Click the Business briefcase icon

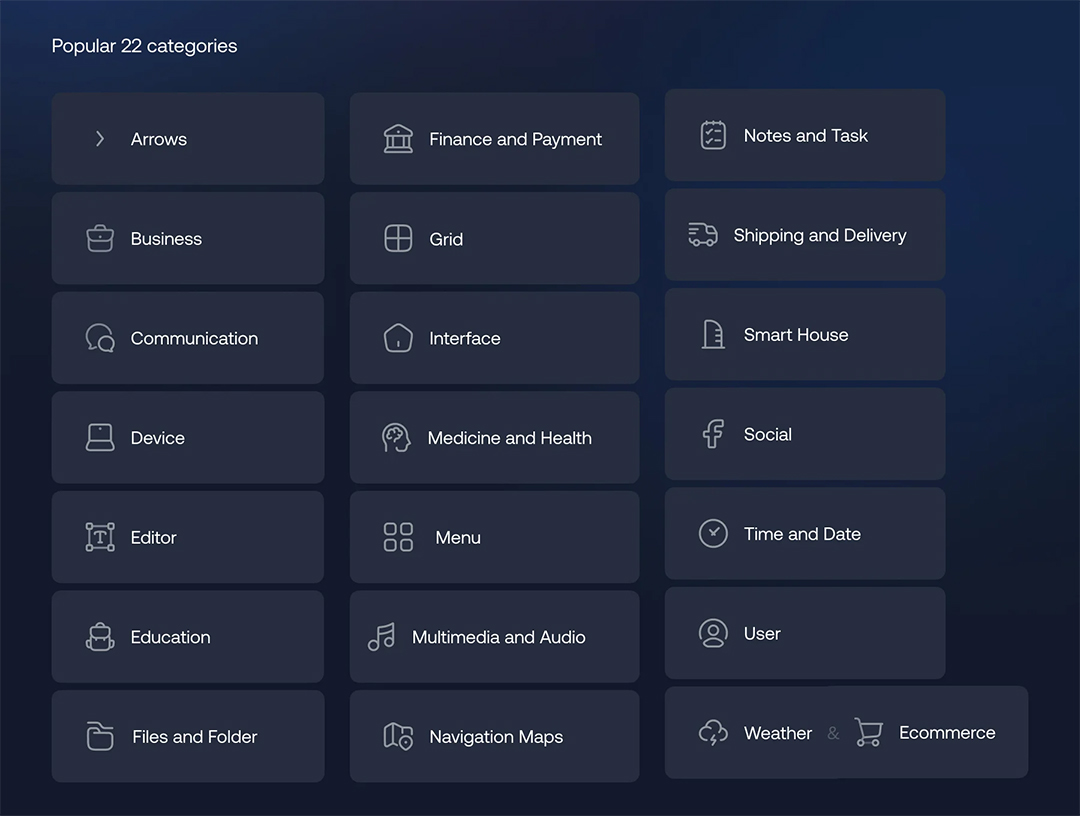click(100, 239)
